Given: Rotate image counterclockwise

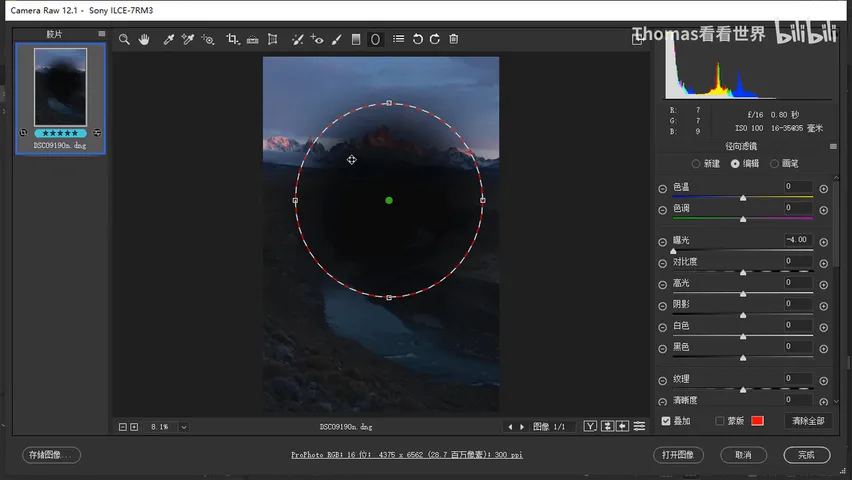Looking at the screenshot, I should pos(417,39).
